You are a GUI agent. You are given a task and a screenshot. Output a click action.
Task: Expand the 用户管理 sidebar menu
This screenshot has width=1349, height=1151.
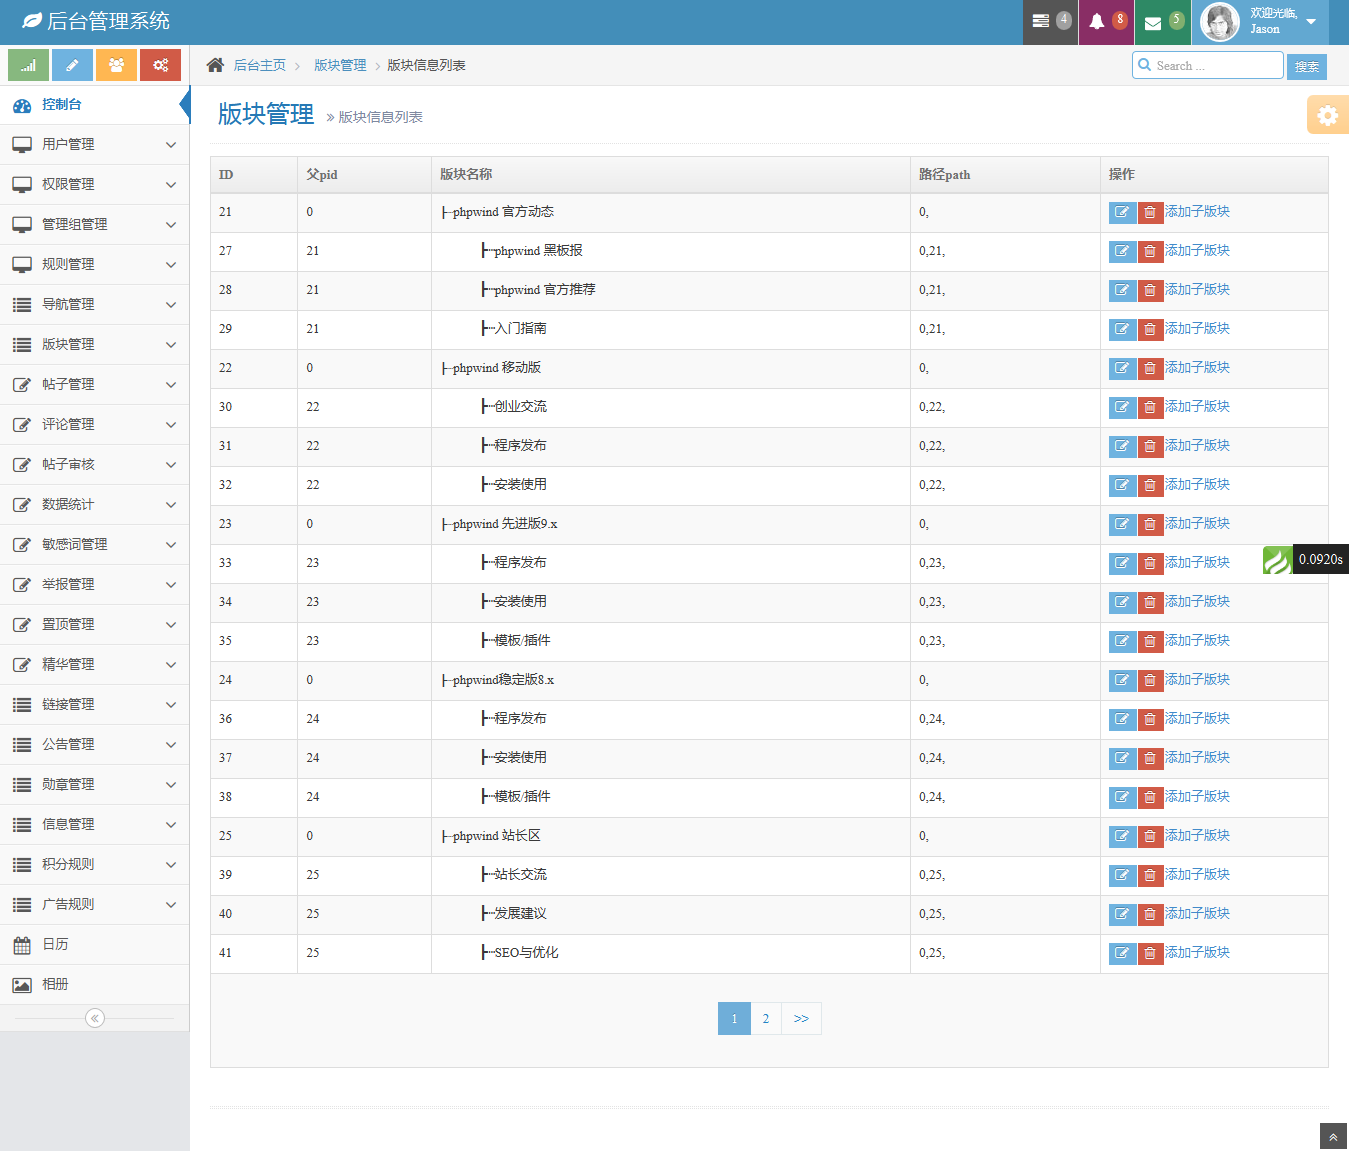click(x=94, y=144)
